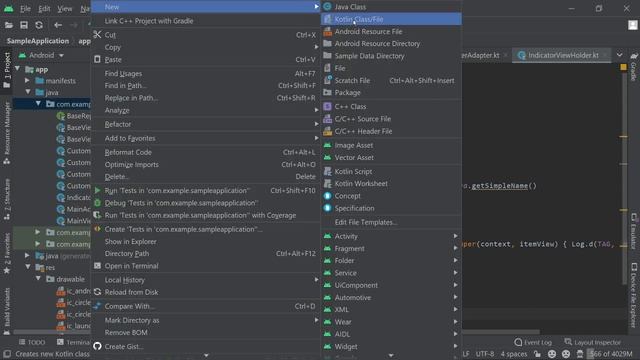Open the Project tool window tab
This screenshot has width=640, height=360.
pos(7,70)
